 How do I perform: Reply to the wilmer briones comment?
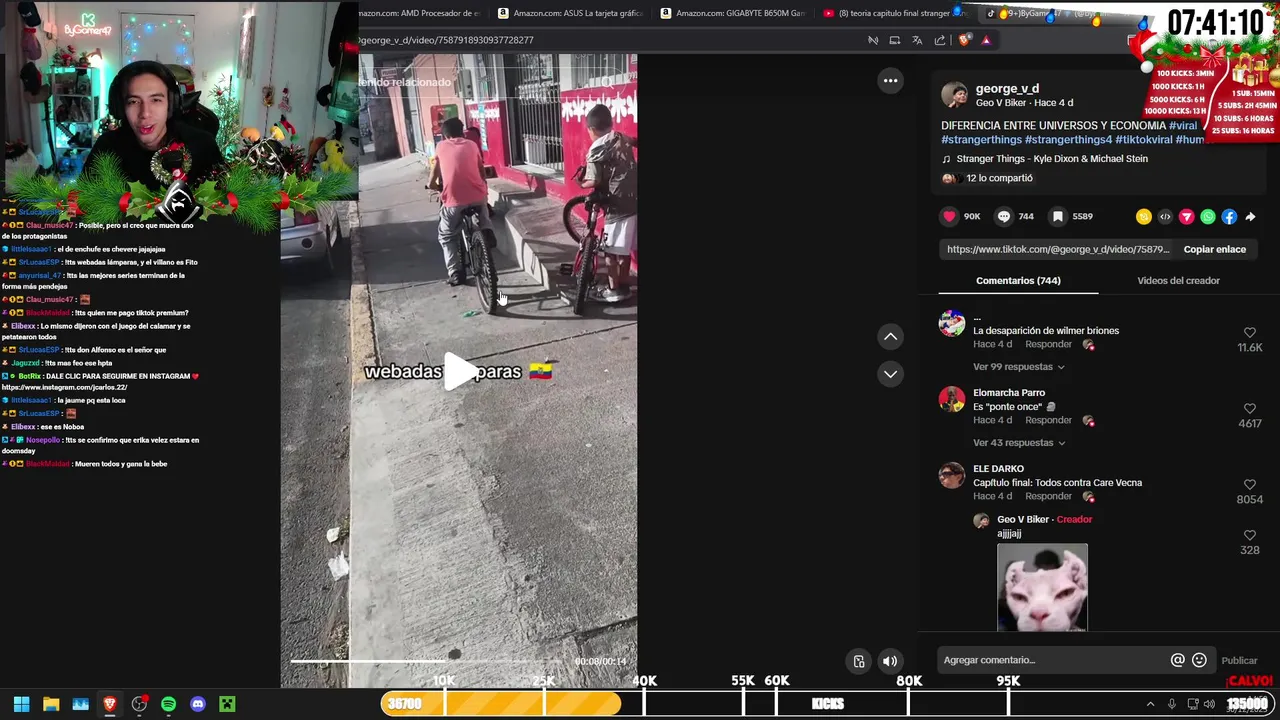click(1048, 344)
